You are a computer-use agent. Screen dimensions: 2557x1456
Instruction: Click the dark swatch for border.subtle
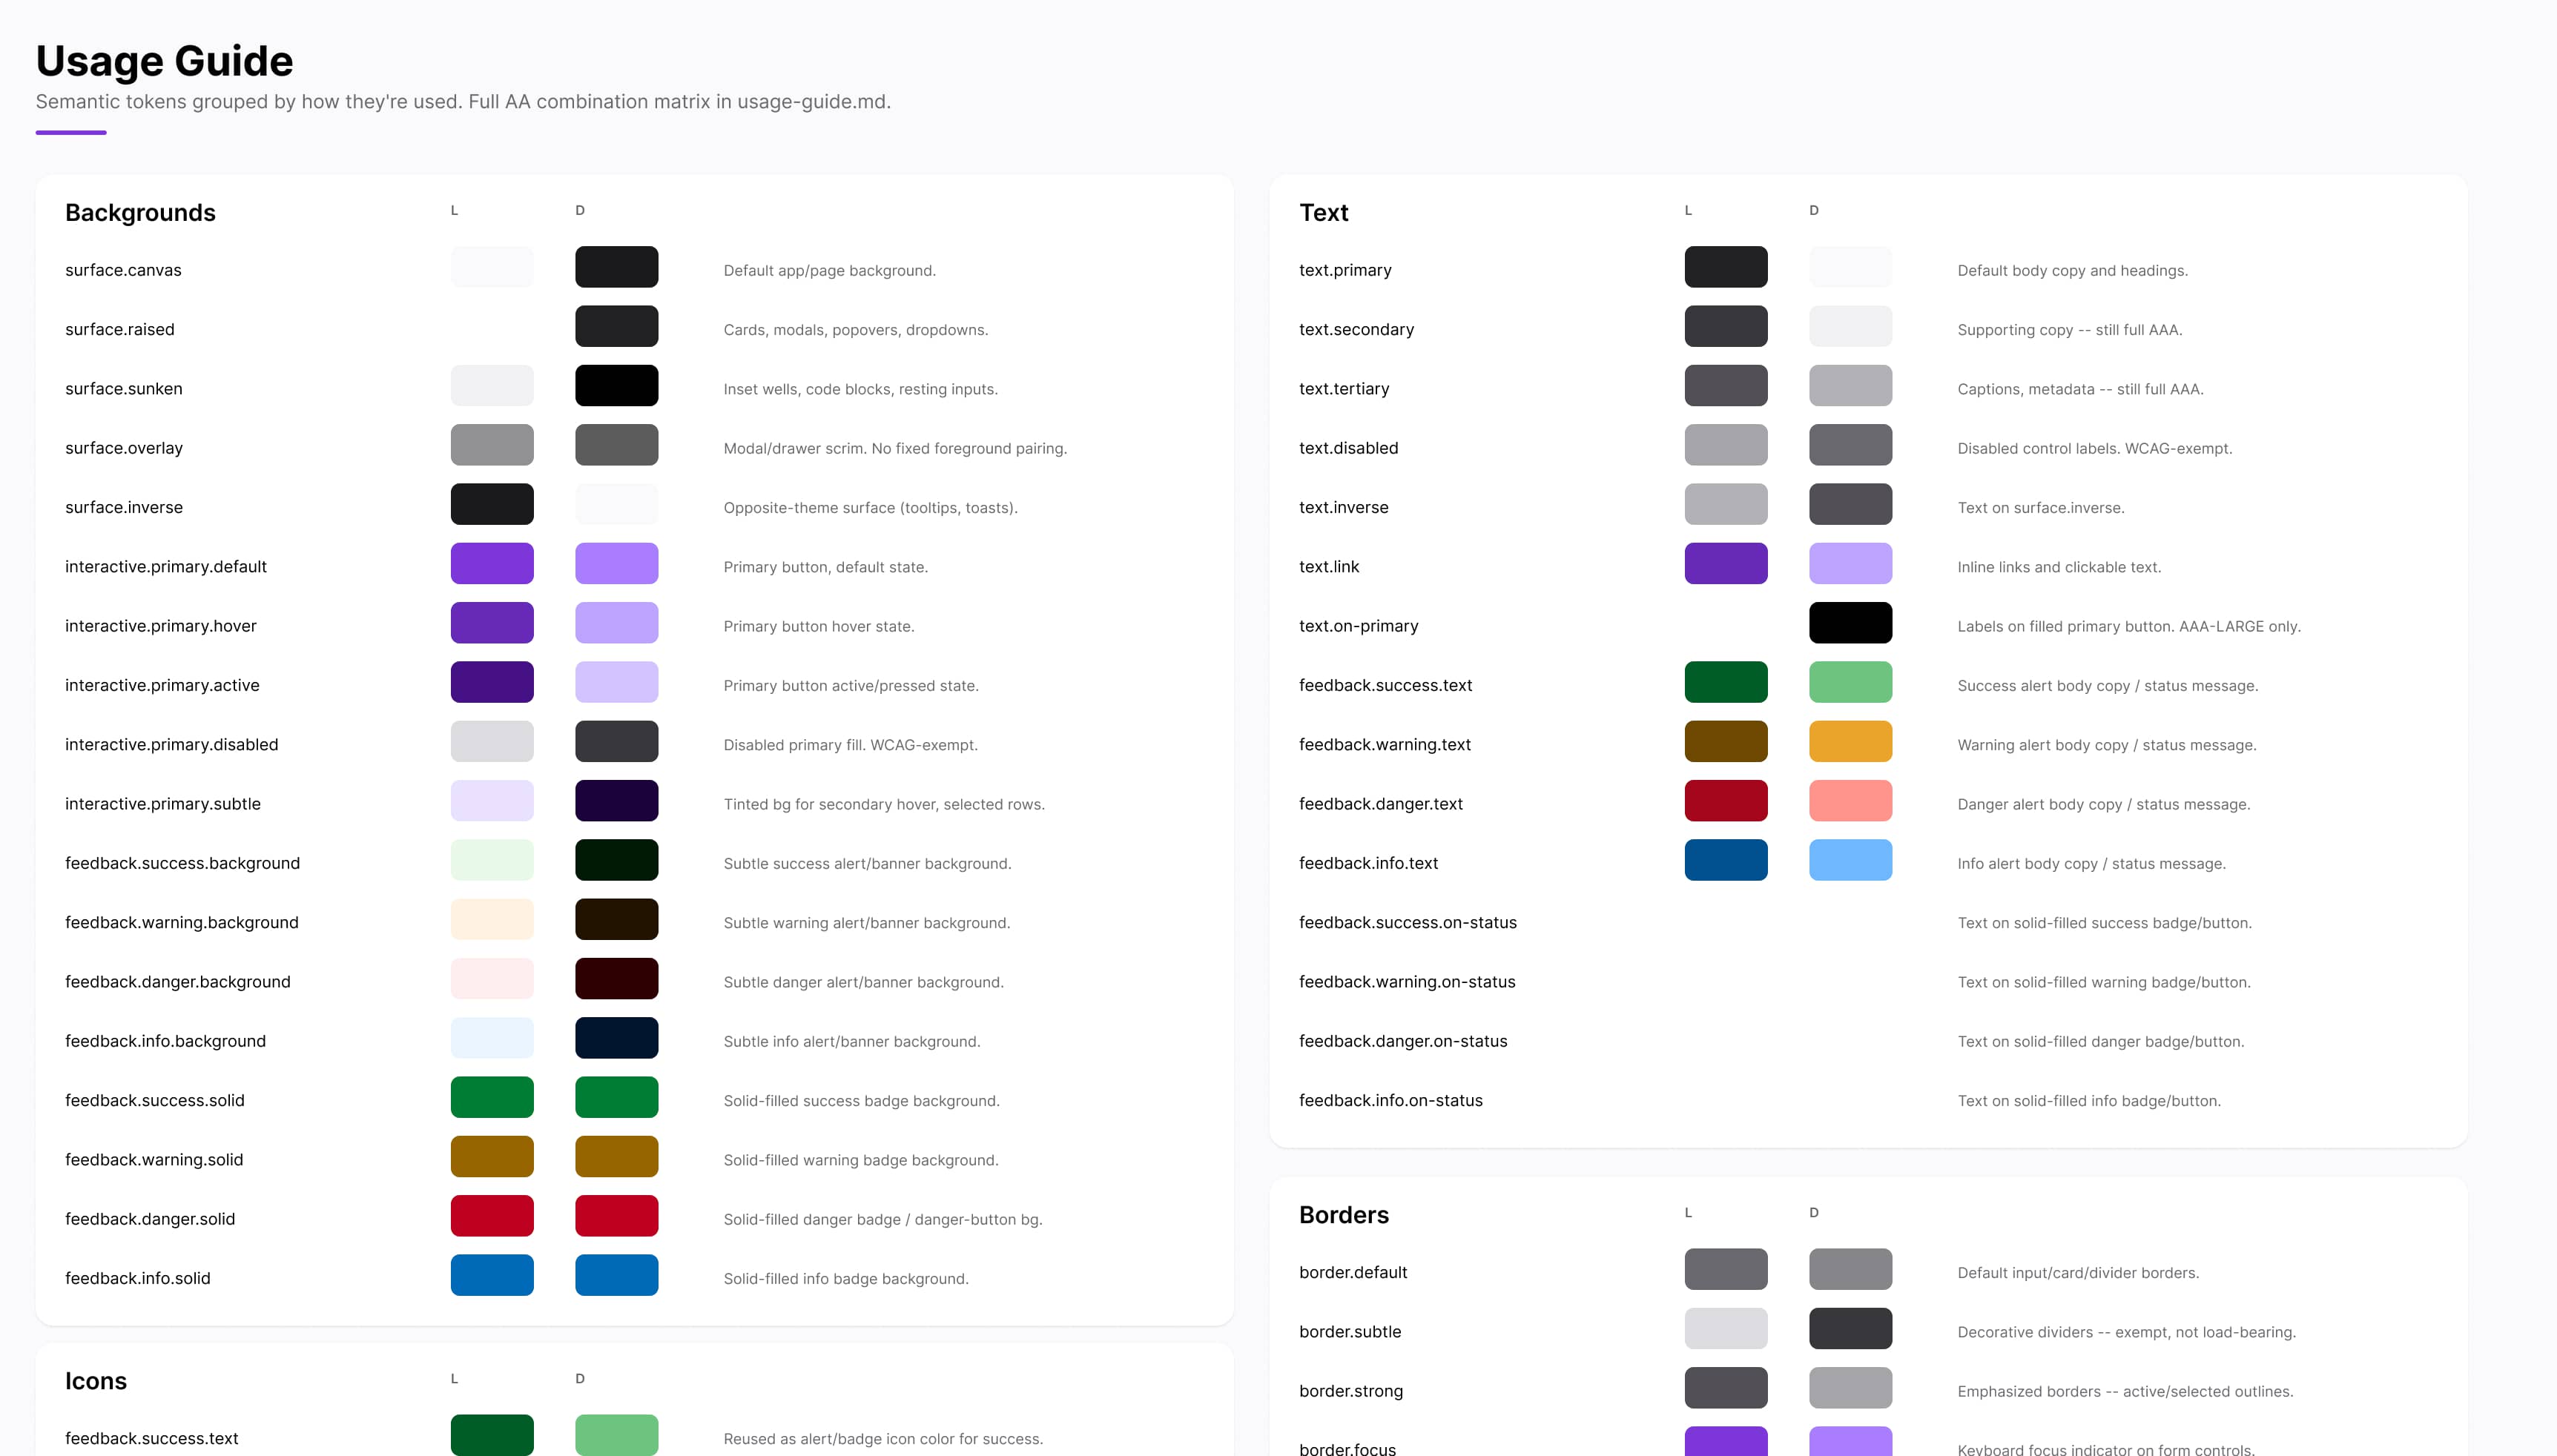1851,1329
